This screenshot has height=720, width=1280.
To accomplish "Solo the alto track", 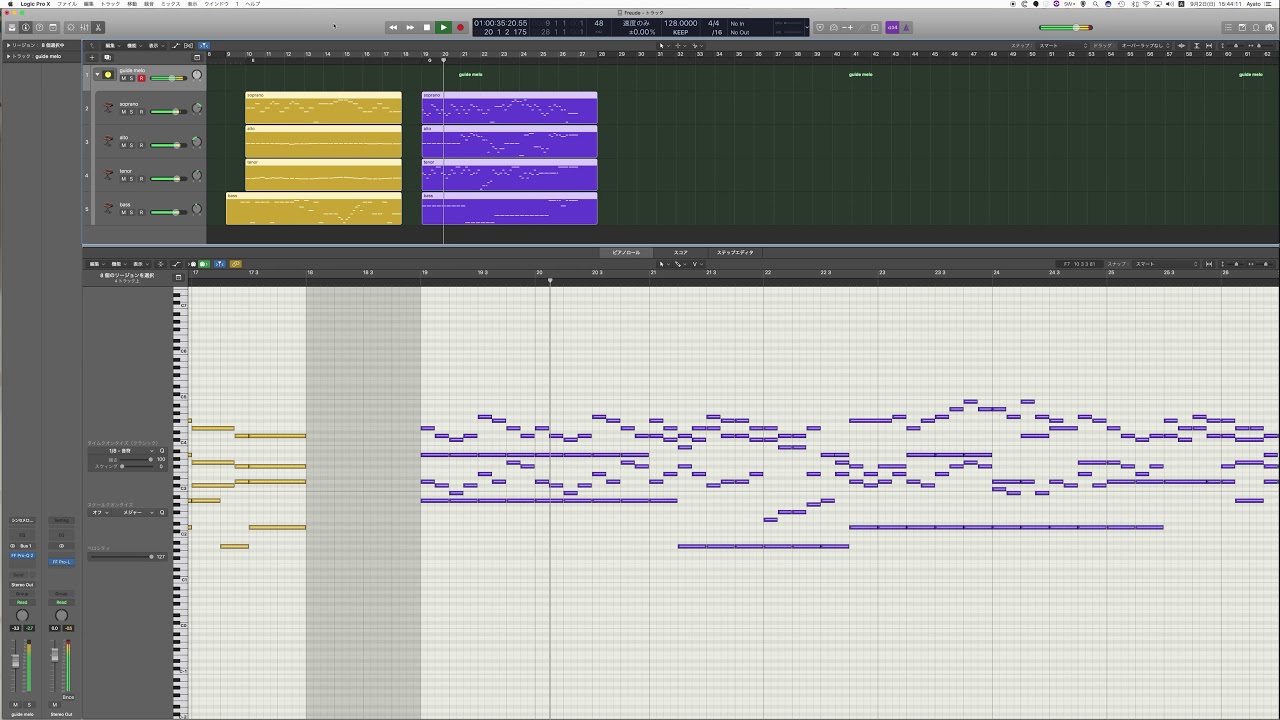I will 131,145.
